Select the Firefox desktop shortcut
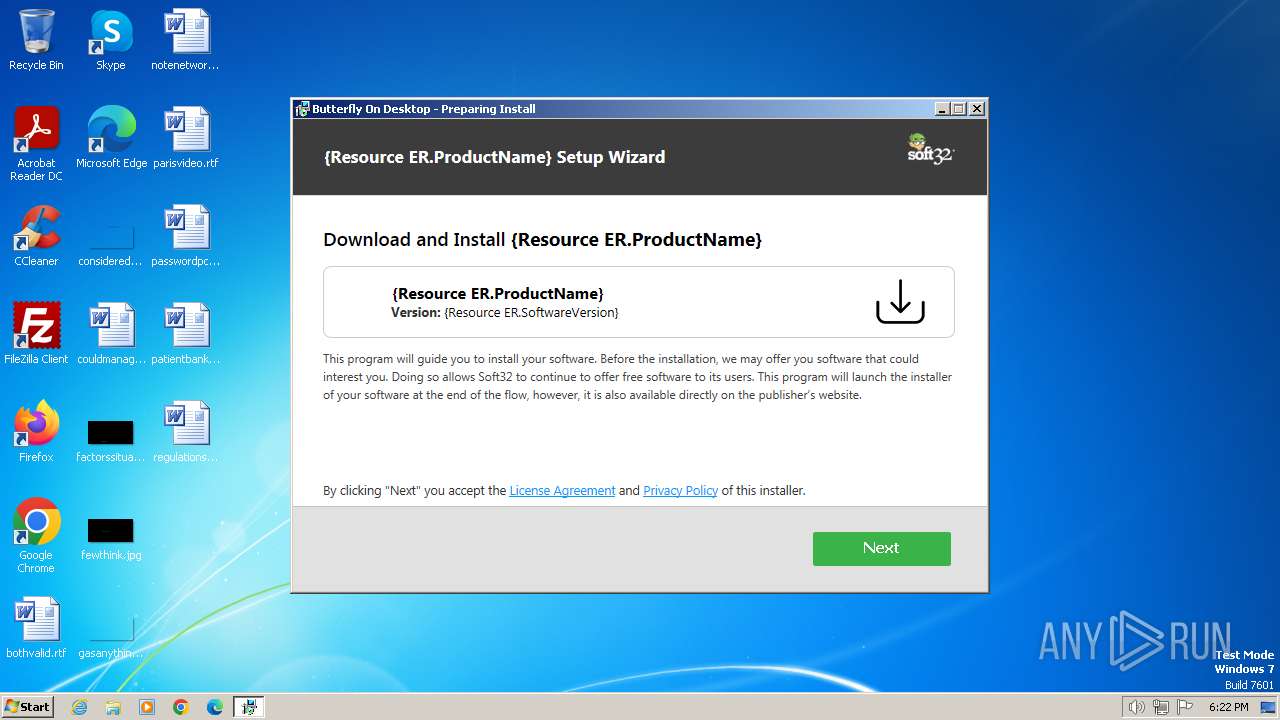 [x=36, y=432]
